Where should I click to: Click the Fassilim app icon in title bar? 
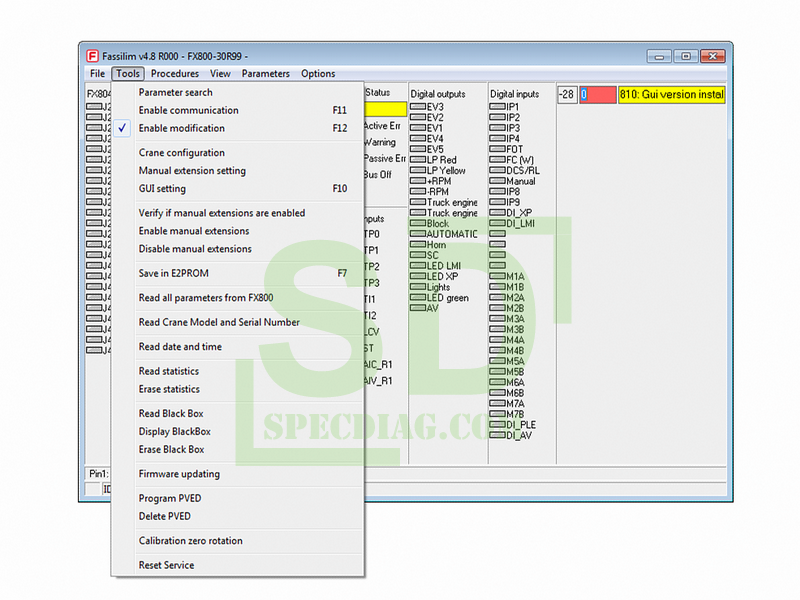(x=91, y=56)
